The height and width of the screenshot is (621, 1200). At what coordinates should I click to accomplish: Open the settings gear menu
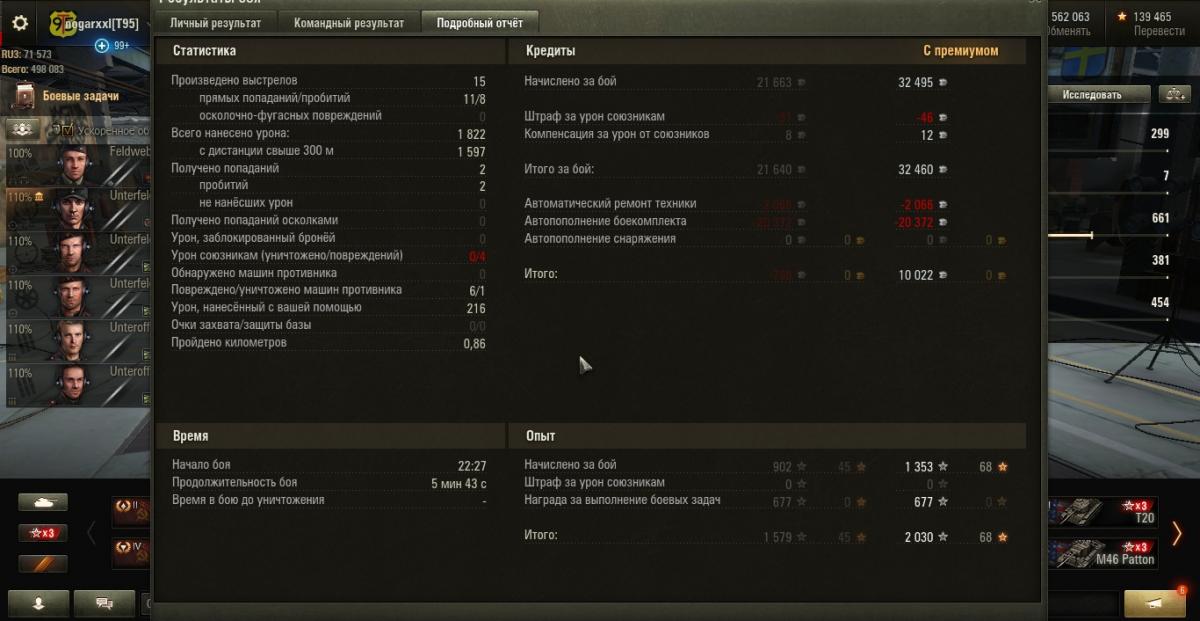(x=20, y=23)
